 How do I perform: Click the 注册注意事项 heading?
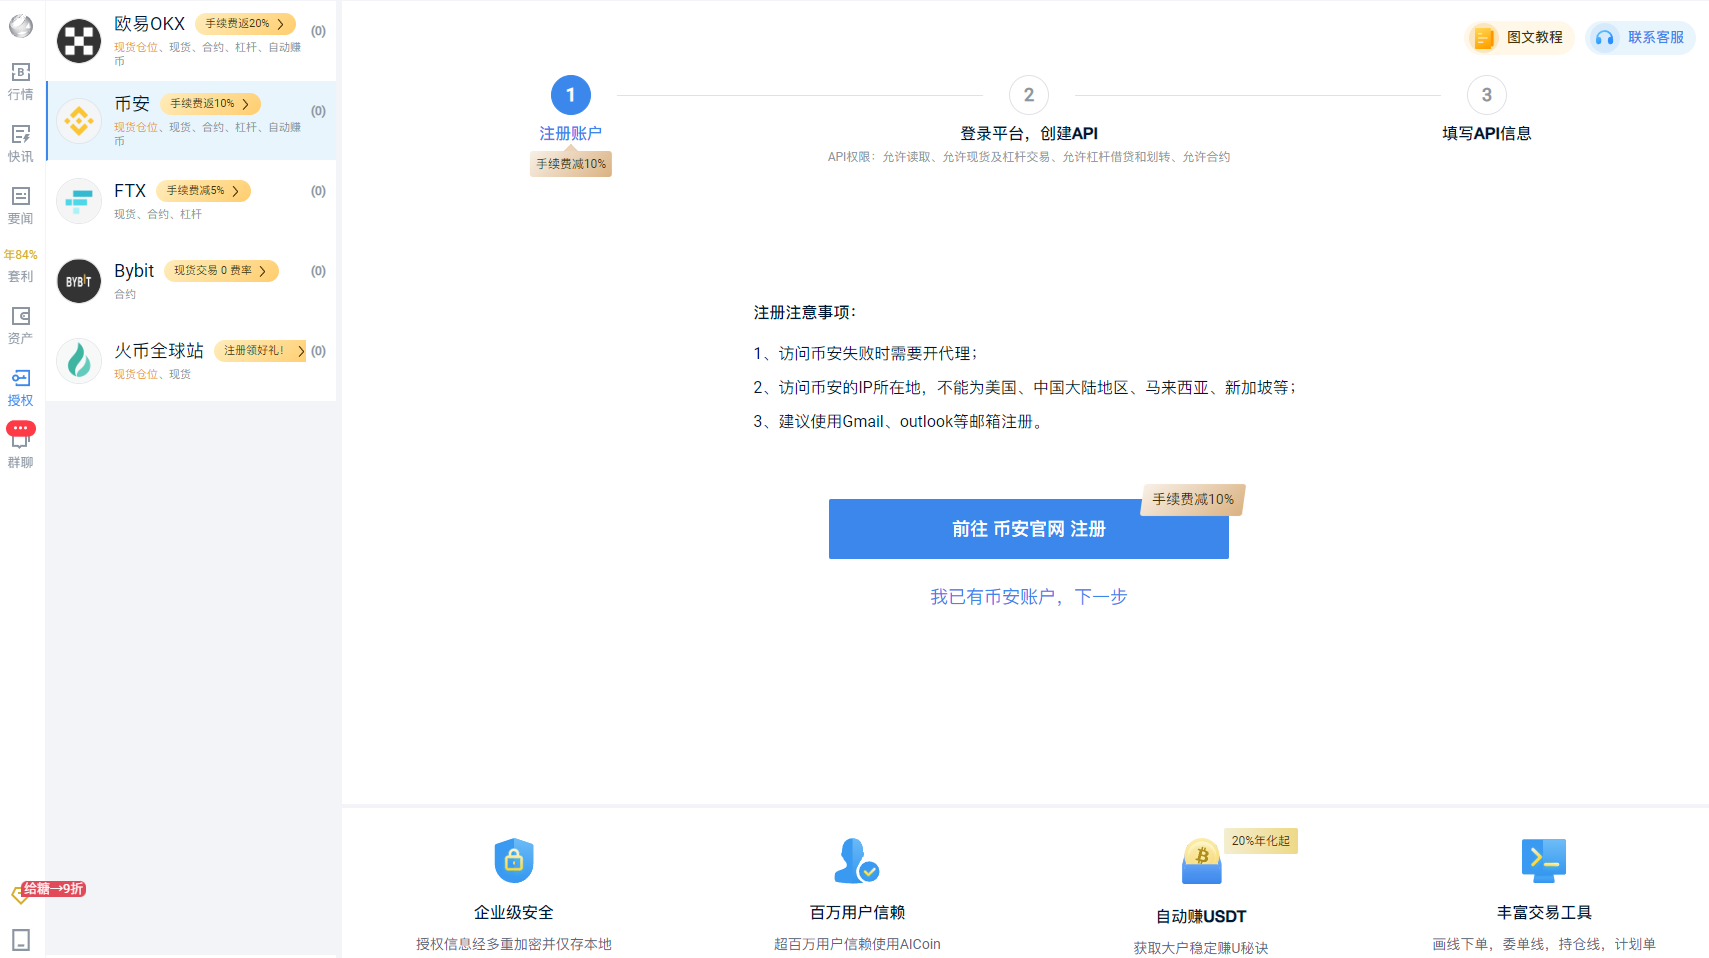pyautogui.click(x=805, y=313)
